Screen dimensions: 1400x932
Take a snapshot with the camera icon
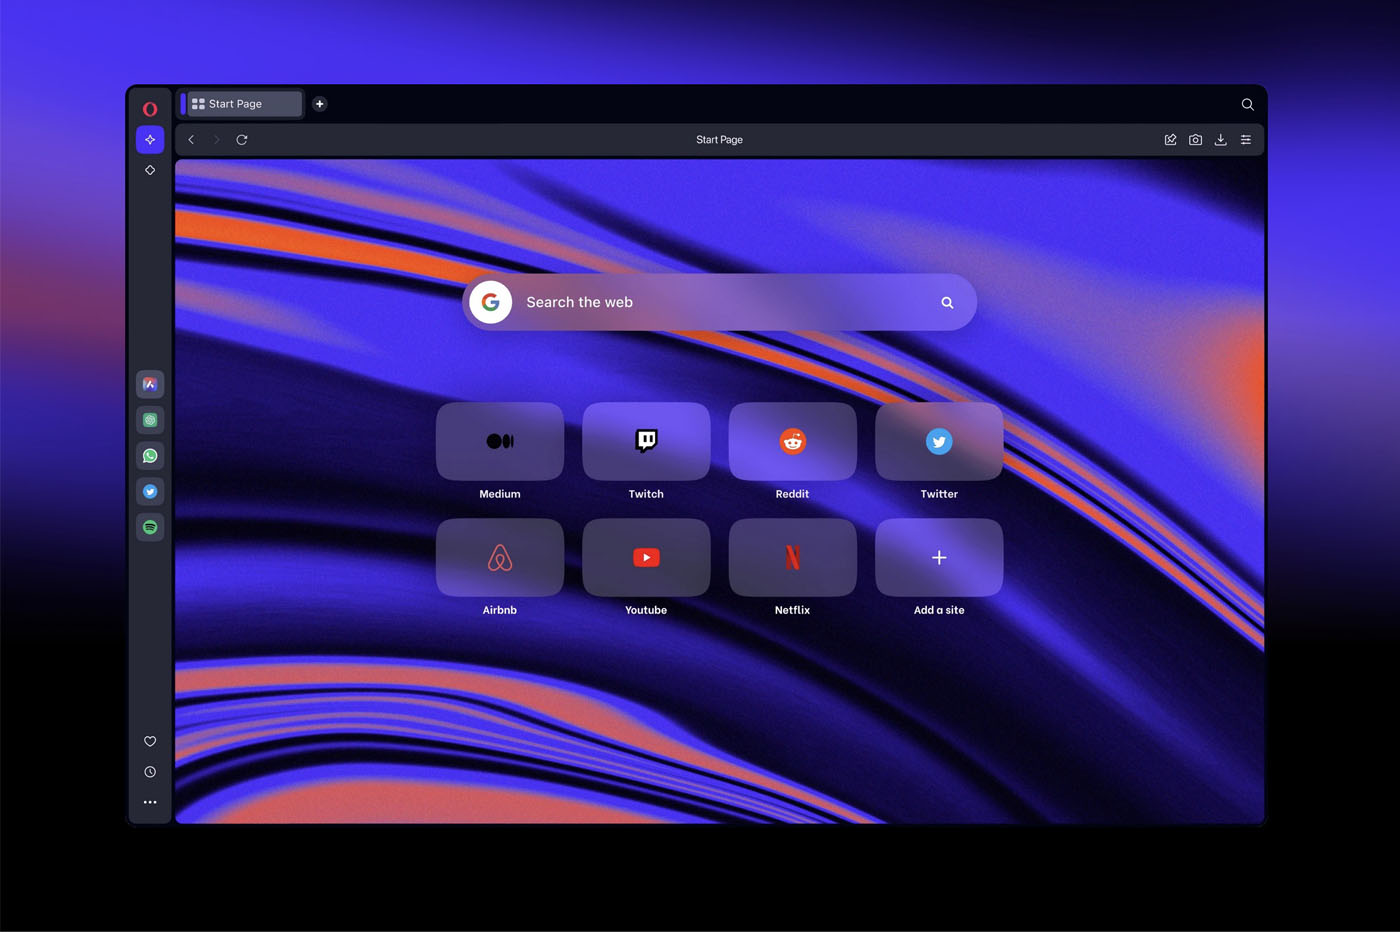[1195, 140]
